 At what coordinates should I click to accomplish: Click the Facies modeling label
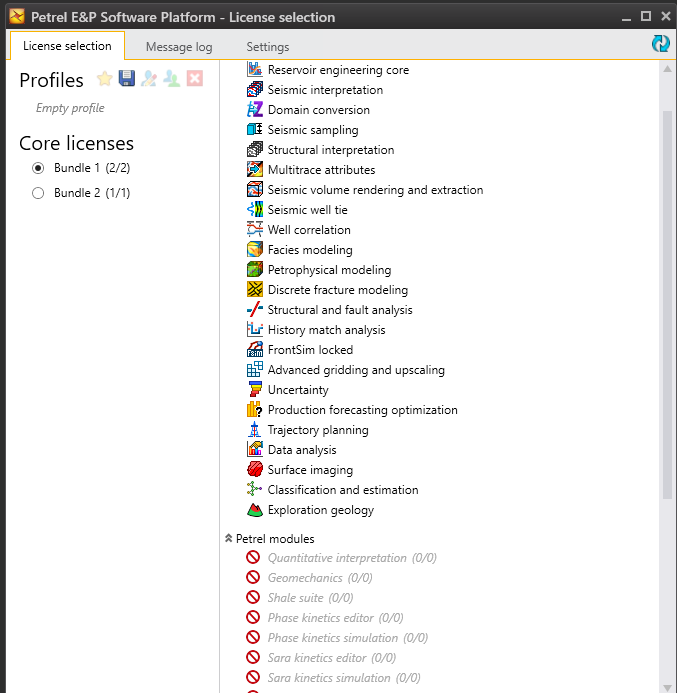310,250
